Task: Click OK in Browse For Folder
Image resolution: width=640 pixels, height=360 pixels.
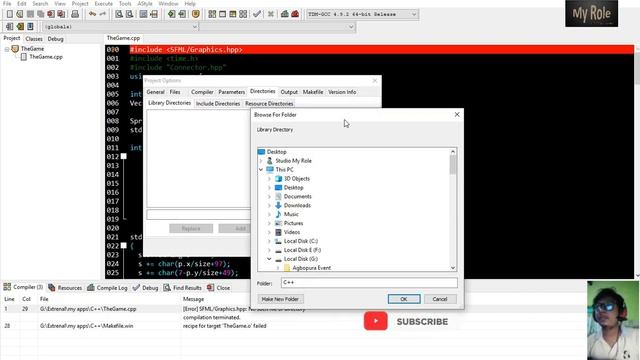Action: coord(404,299)
